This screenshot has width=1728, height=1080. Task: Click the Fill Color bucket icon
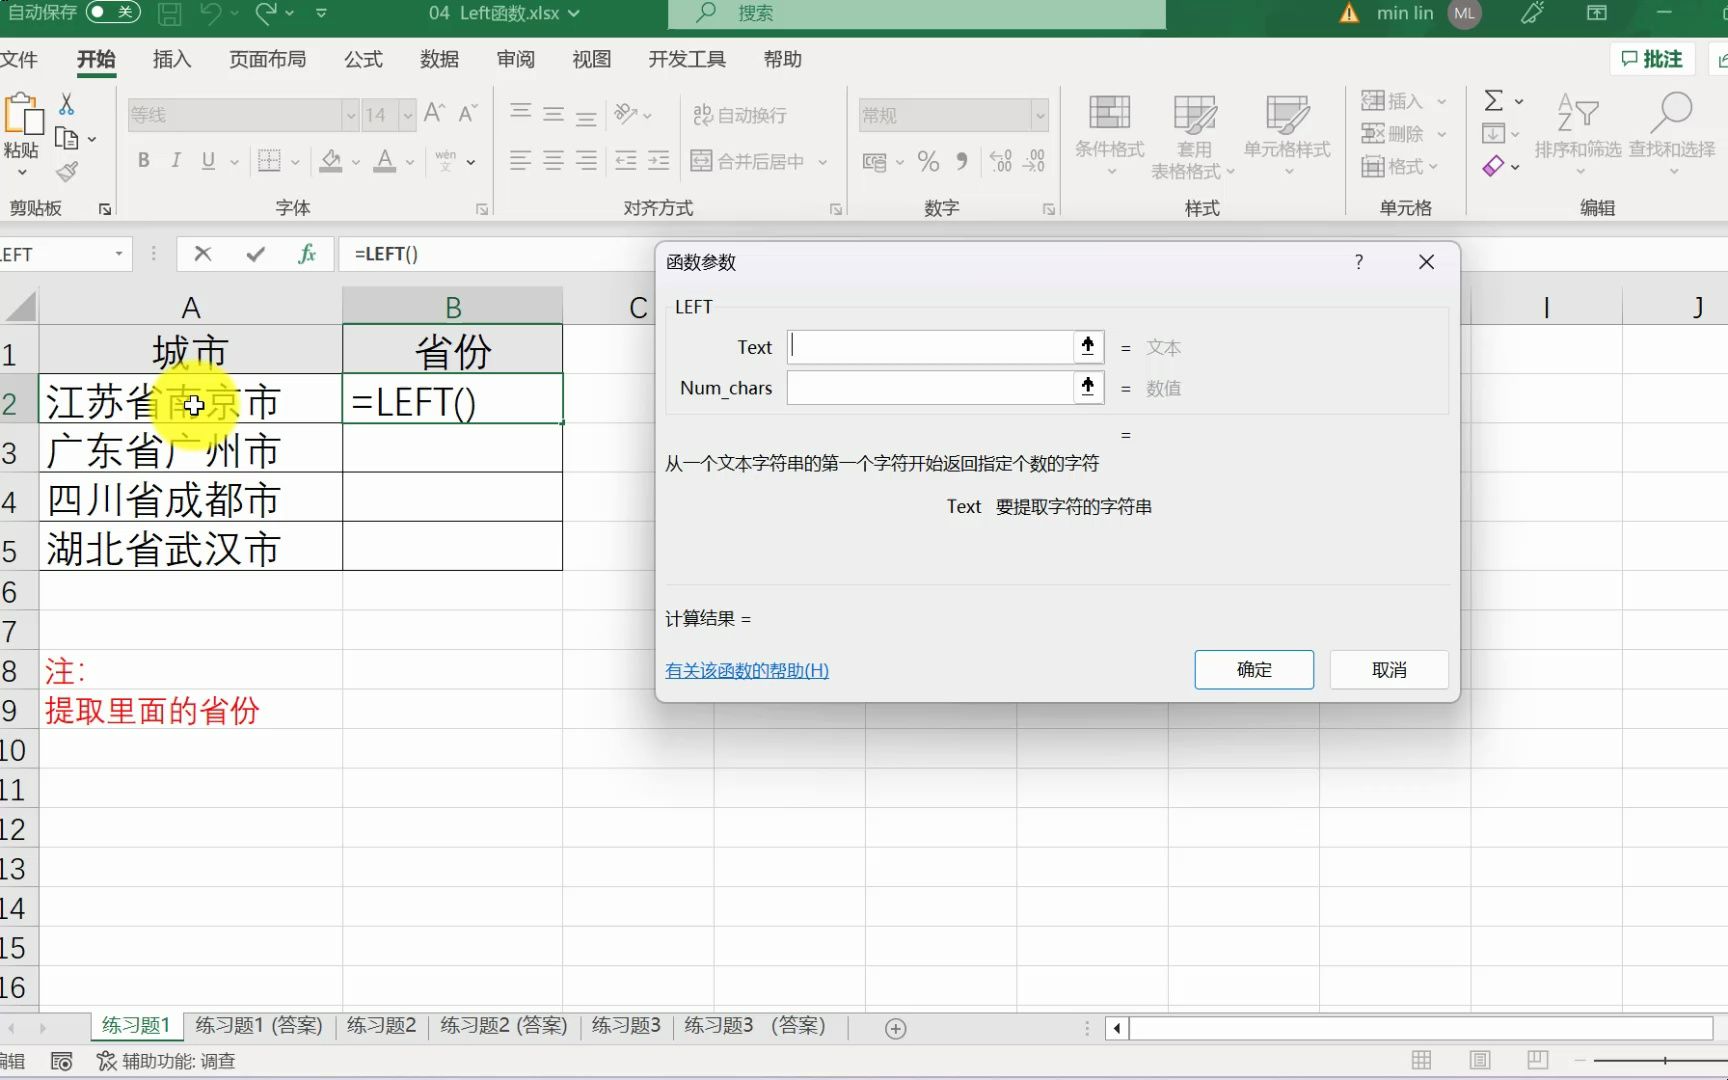pos(331,160)
